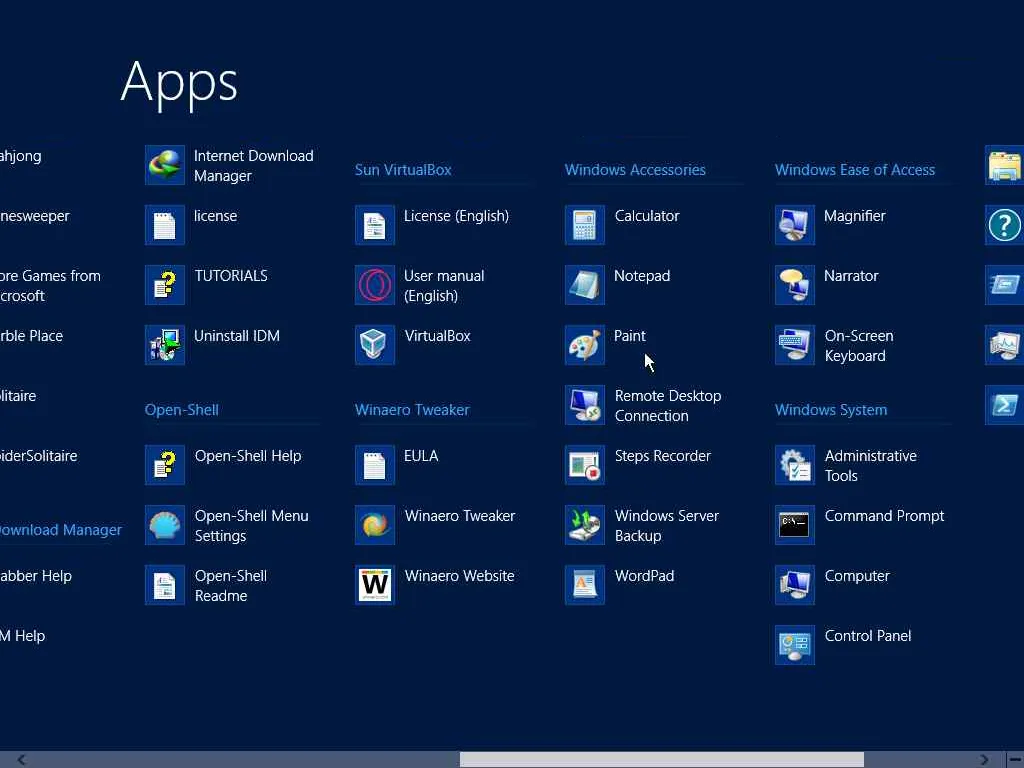Image resolution: width=1024 pixels, height=768 pixels.
Task: Click the "Administrative Tools" label
Action: [x=871, y=466]
